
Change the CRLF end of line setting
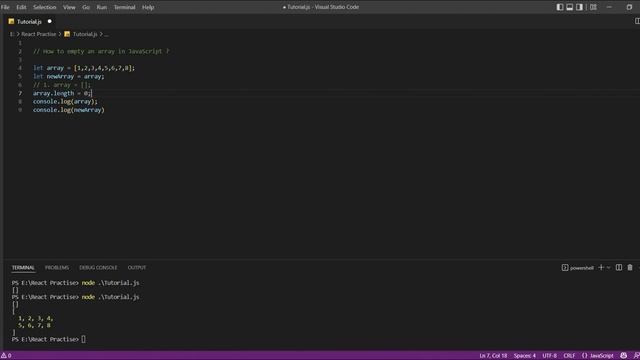click(x=569, y=356)
